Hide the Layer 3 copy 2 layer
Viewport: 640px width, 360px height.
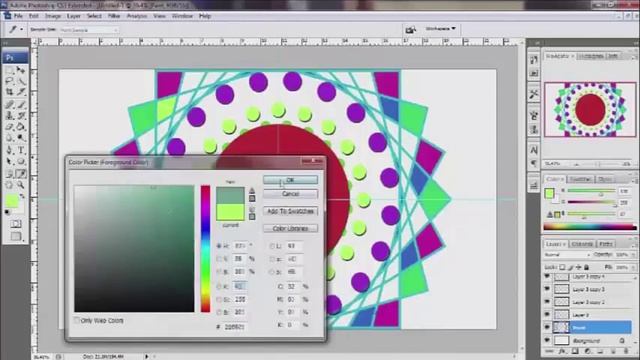coord(547,302)
